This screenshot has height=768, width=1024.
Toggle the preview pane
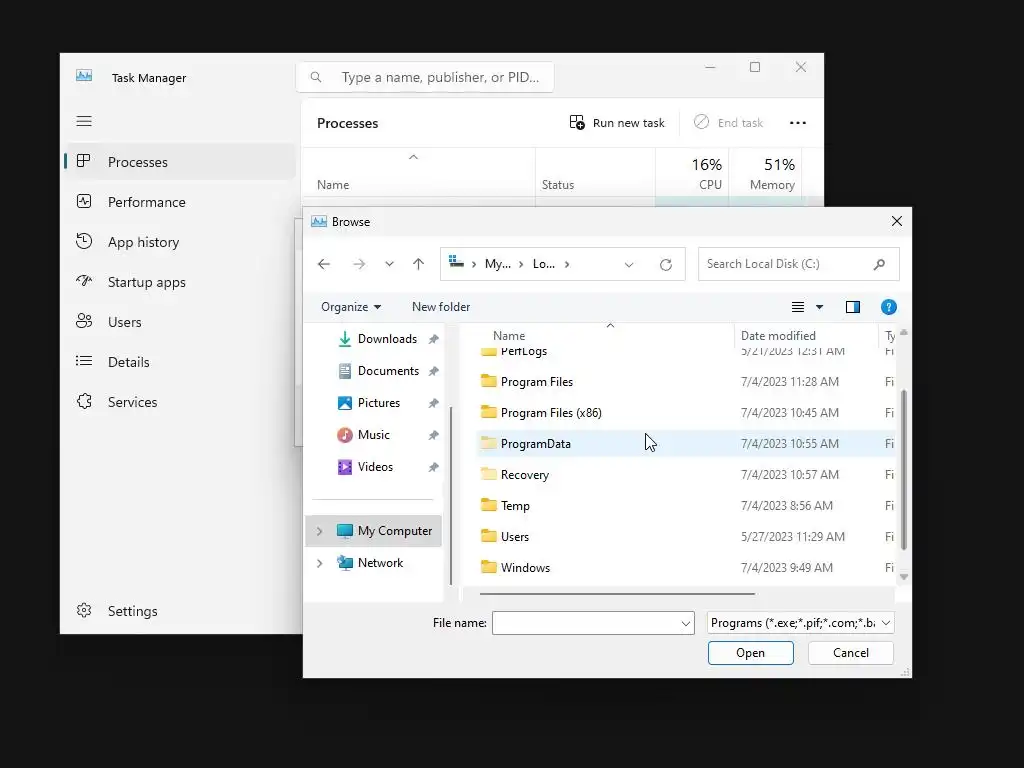[852, 307]
